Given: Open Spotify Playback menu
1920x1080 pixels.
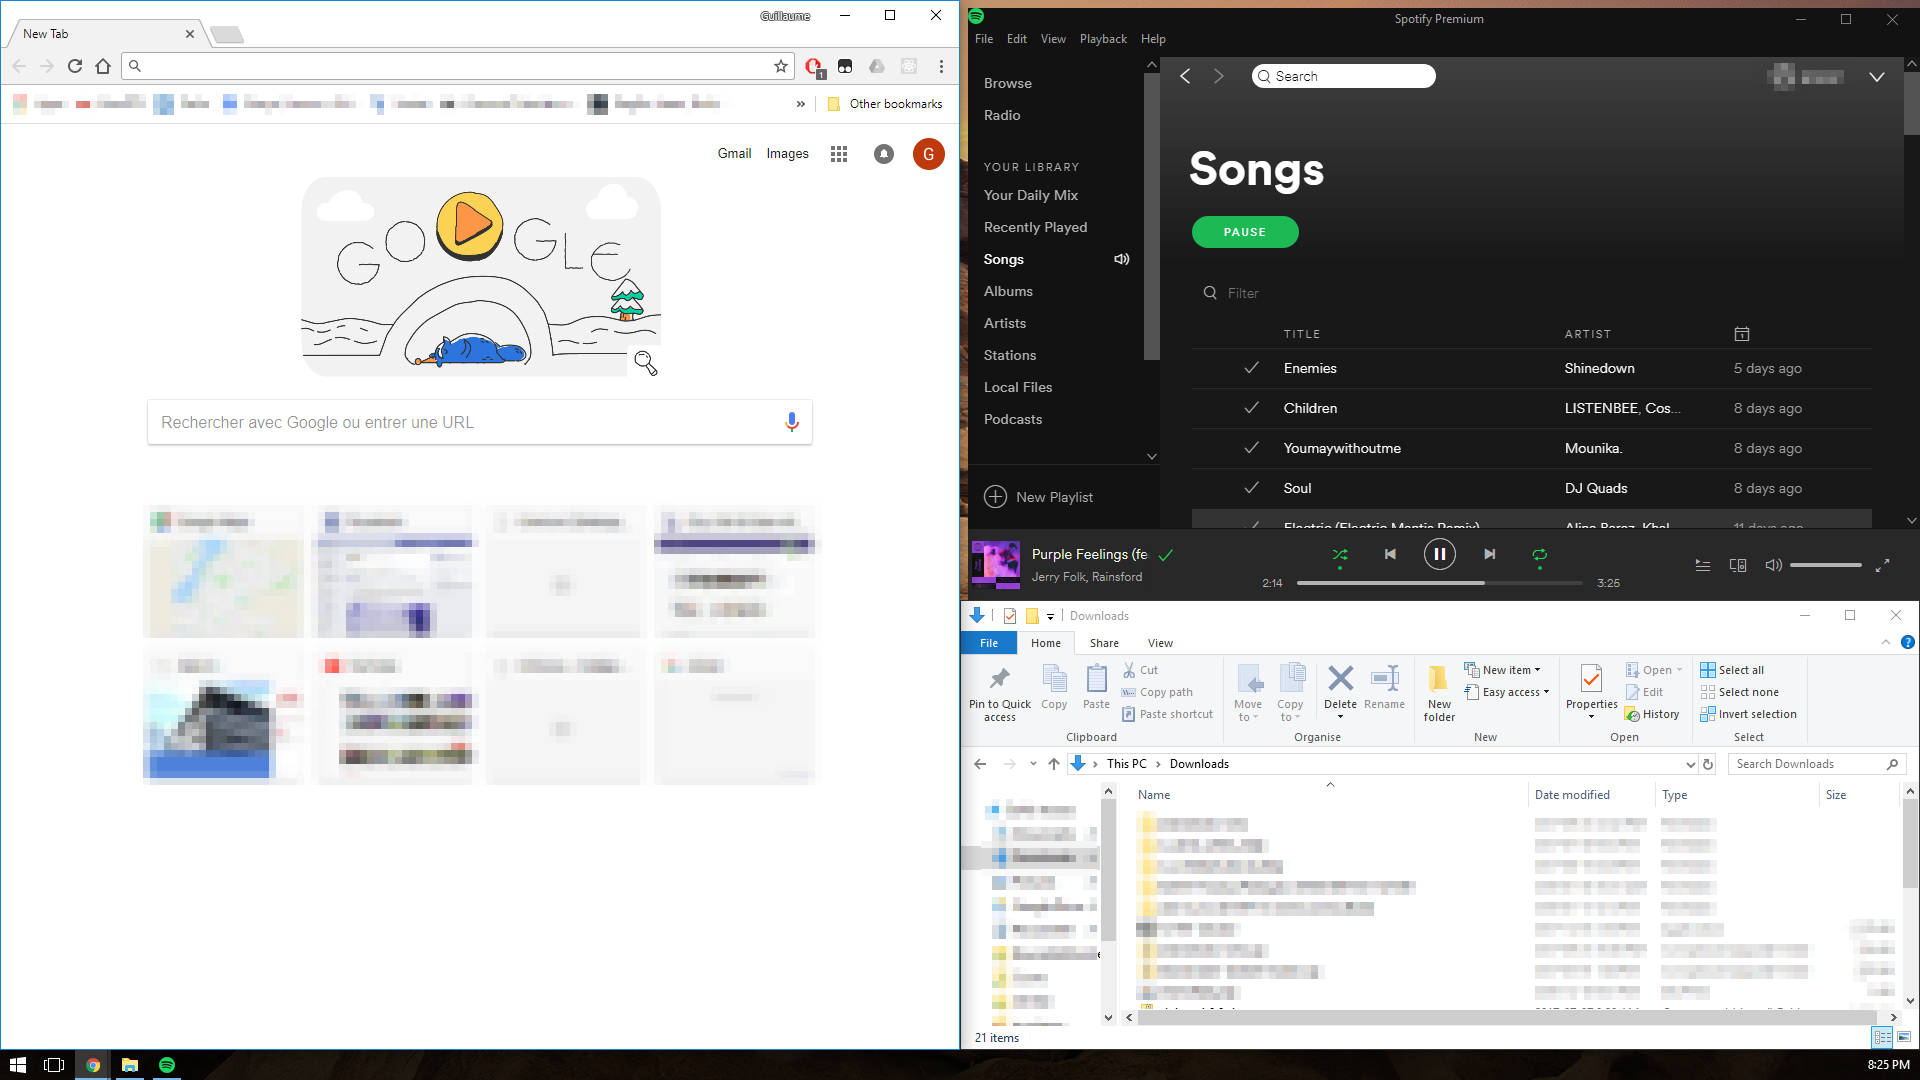Looking at the screenshot, I should pyautogui.click(x=1103, y=39).
